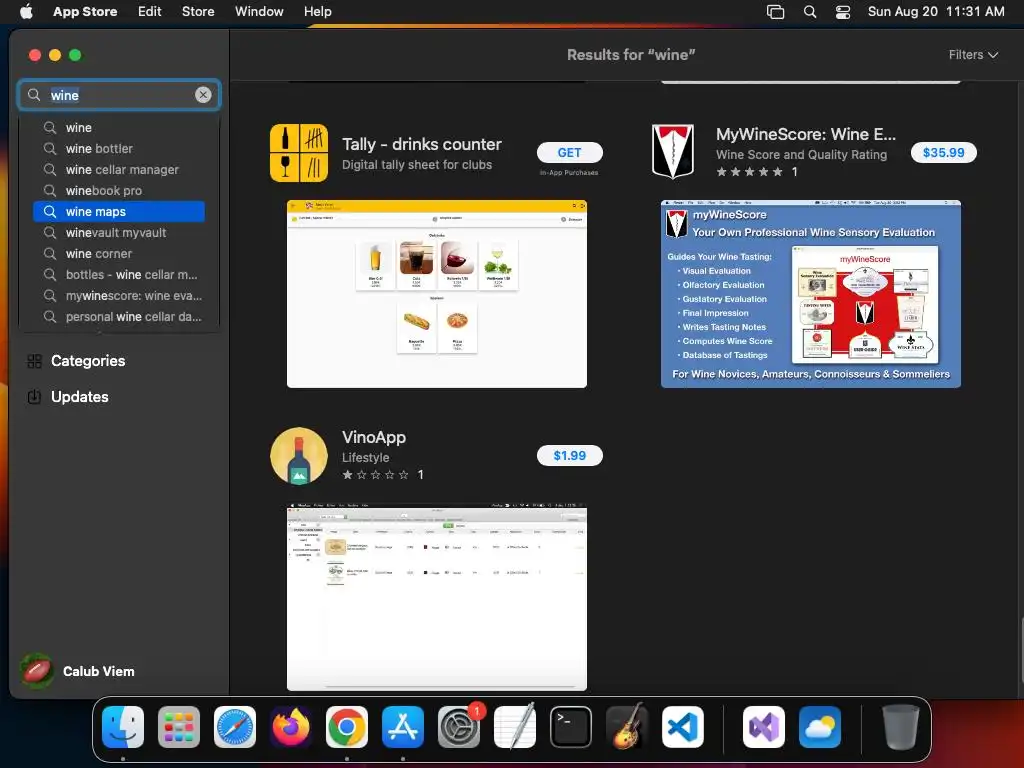View Tally app screenshot preview
Screen dimensions: 1024x768
437,294
